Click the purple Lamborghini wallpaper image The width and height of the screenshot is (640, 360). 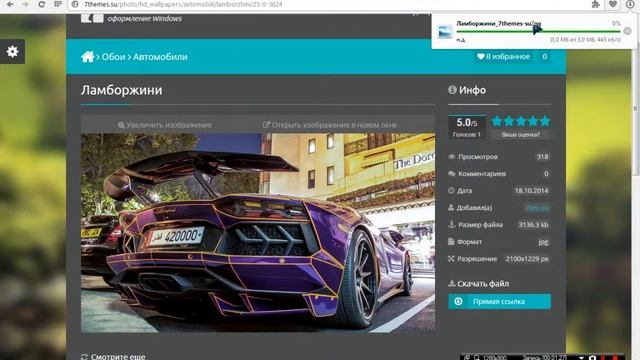point(258,233)
